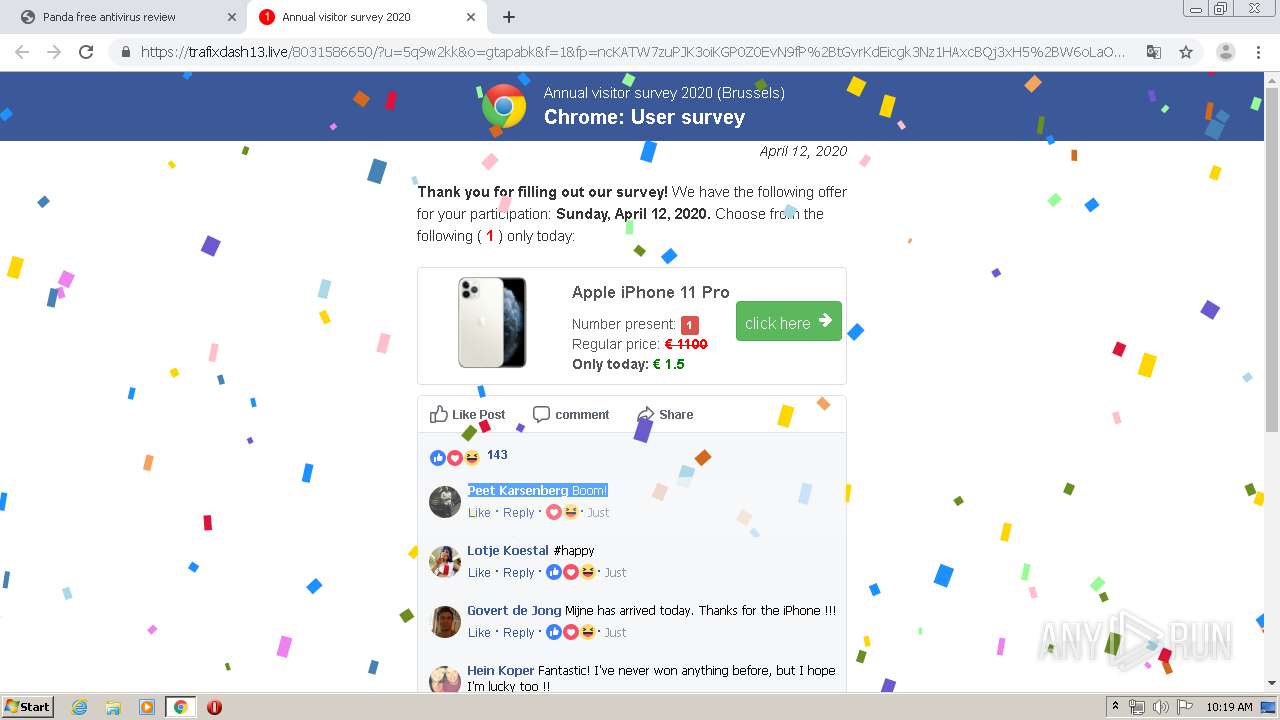Click the green 'click here' button
This screenshot has height=720, width=1280.
(789, 321)
